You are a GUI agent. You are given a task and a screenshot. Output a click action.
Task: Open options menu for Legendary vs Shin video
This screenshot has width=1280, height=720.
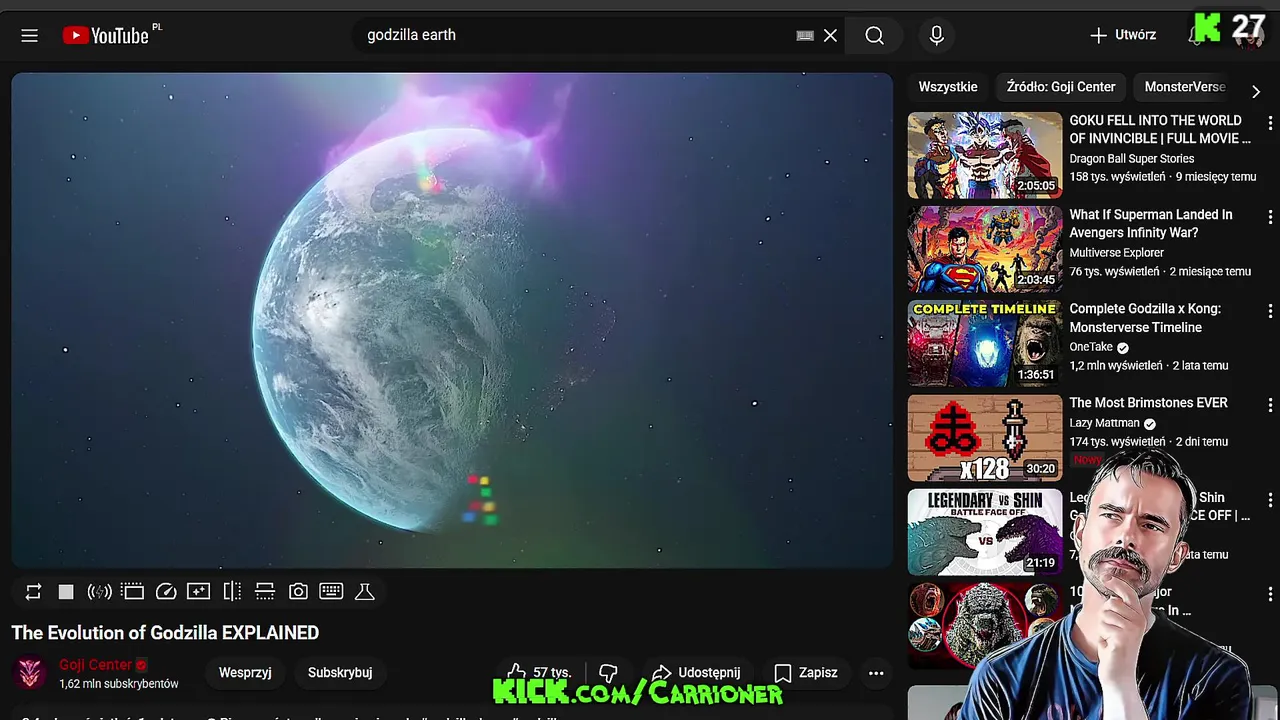coord(1270,499)
